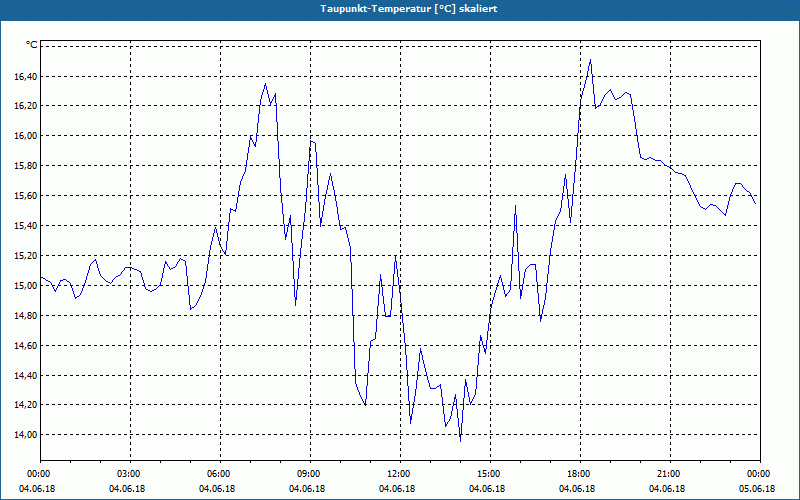Click the 18:00 time label
This screenshot has width=800, height=500.
(x=580, y=474)
